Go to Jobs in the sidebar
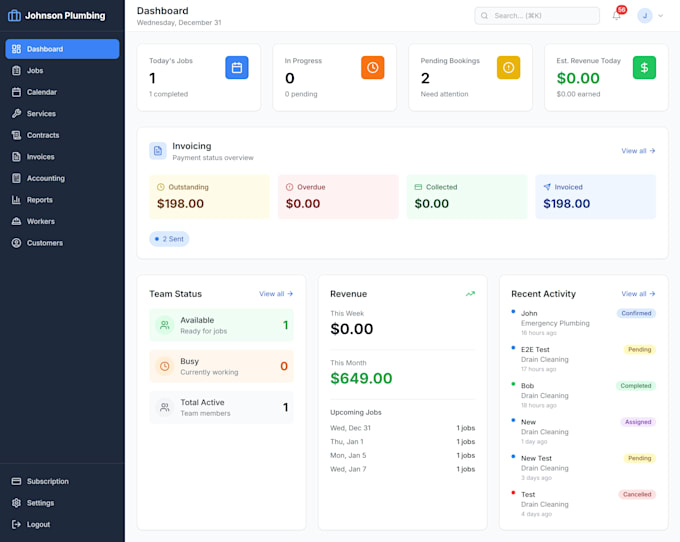This screenshot has width=680, height=542. (62, 71)
